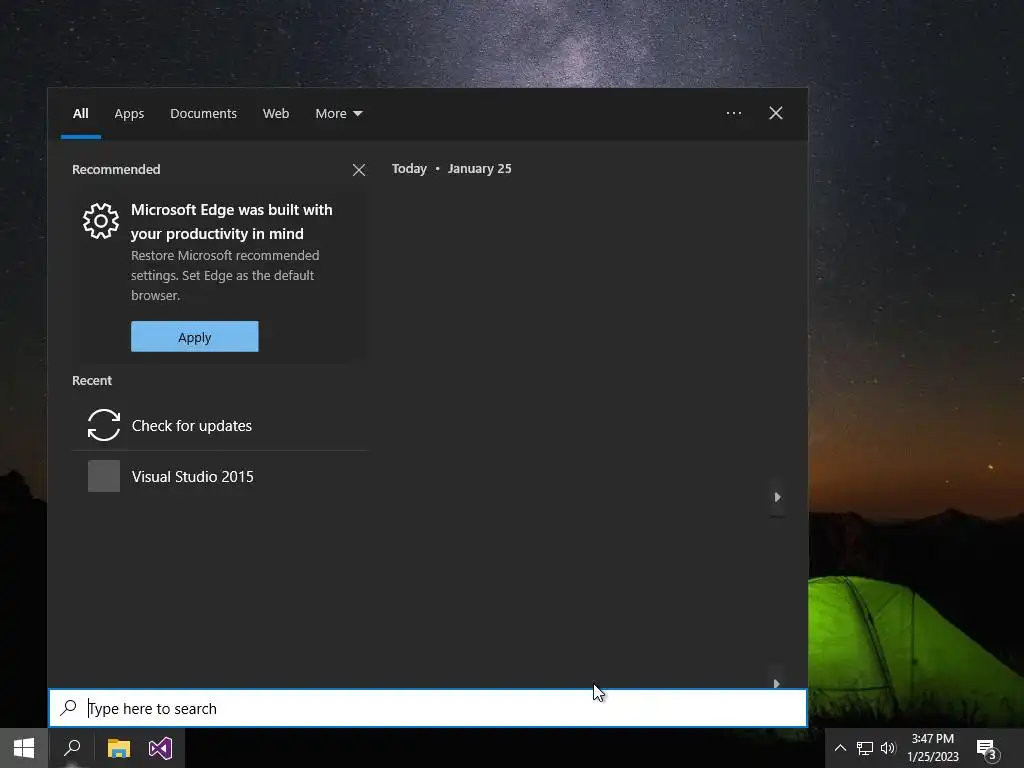Click the Visual Studio 2015 placeholder icon
The width and height of the screenshot is (1024, 768).
click(104, 476)
